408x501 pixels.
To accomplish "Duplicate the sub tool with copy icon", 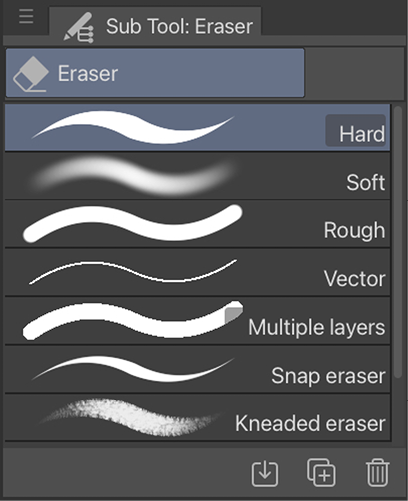I will (321, 473).
